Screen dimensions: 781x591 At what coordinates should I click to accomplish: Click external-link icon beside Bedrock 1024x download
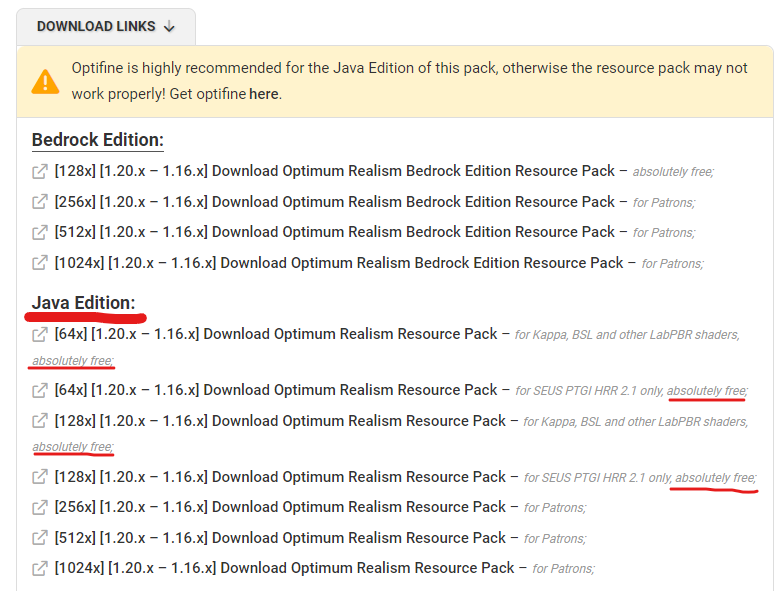40,263
